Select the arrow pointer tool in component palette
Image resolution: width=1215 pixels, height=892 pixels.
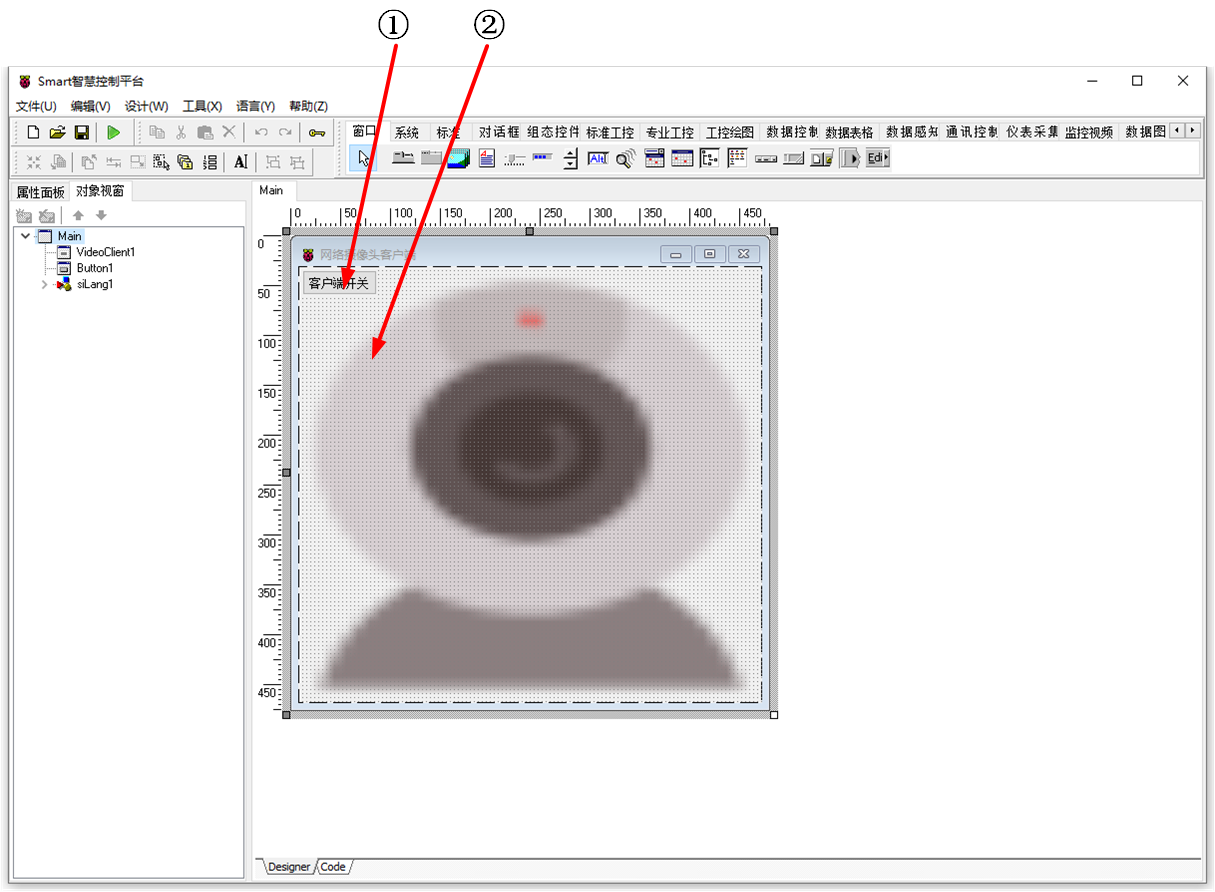364,158
